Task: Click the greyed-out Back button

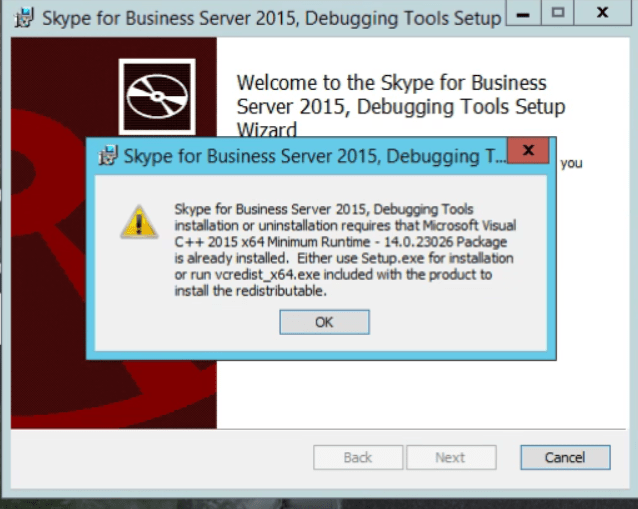Action: (358, 457)
